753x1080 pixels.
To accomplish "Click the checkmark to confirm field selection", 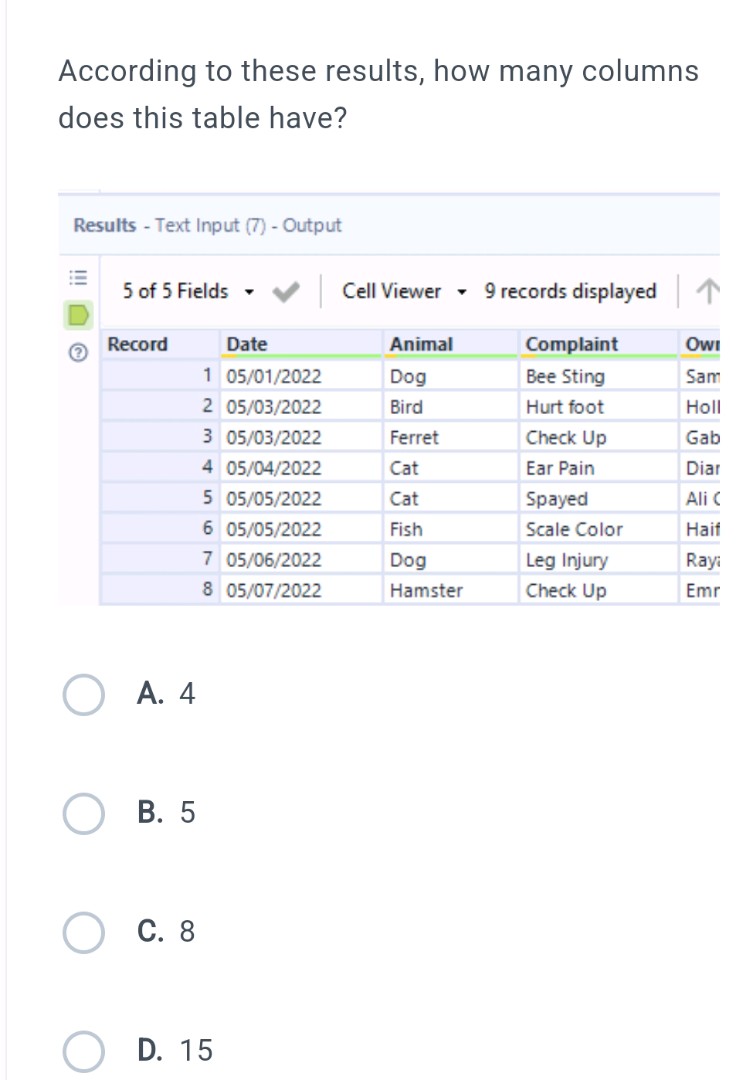I will pyautogui.click(x=285, y=291).
